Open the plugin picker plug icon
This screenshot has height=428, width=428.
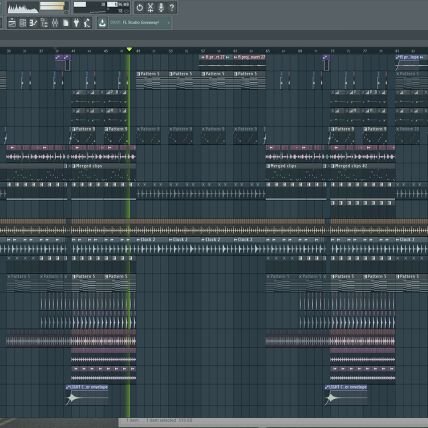(x=76, y=23)
